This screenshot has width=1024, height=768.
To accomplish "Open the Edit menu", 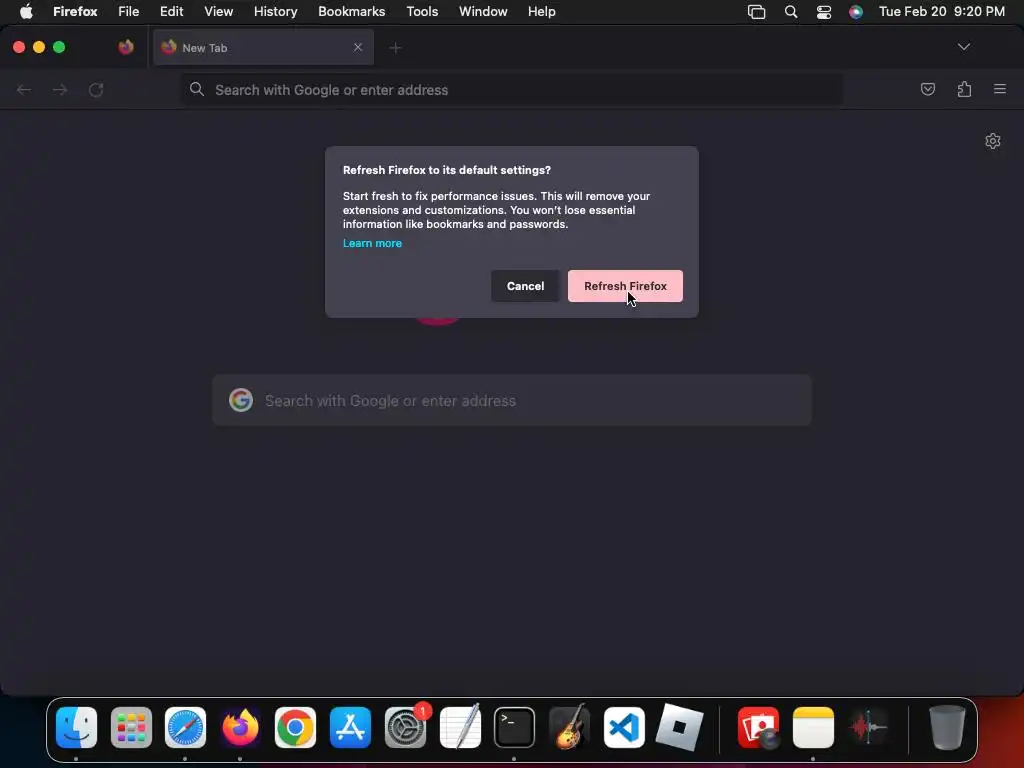I will tap(172, 12).
